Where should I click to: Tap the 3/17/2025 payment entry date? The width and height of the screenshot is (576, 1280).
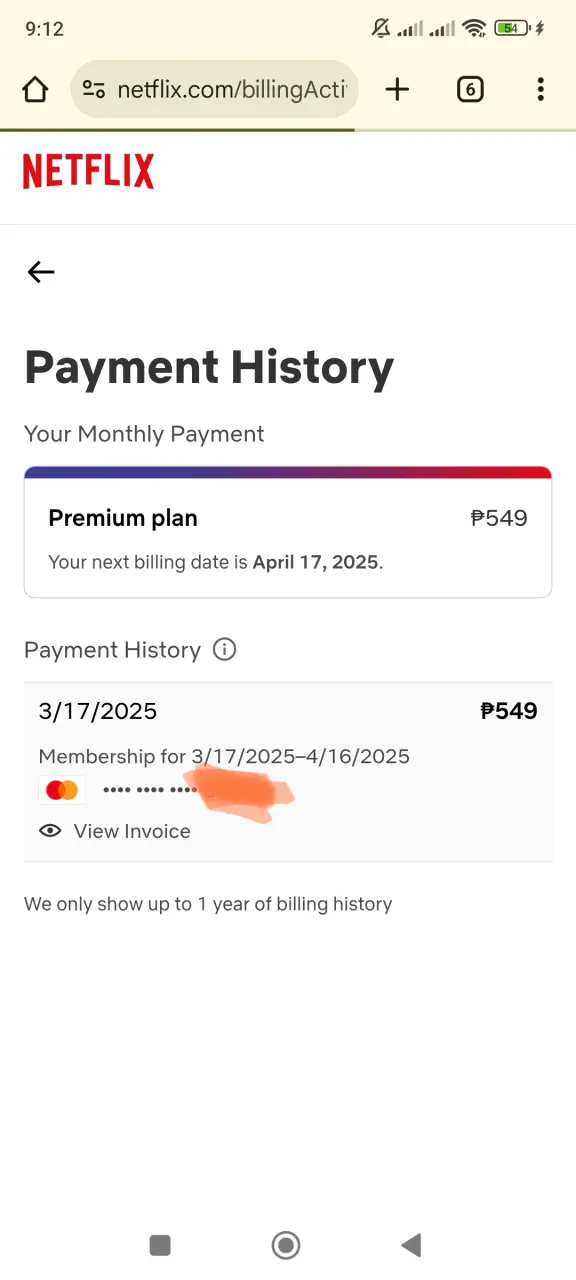tap(98, 711)
